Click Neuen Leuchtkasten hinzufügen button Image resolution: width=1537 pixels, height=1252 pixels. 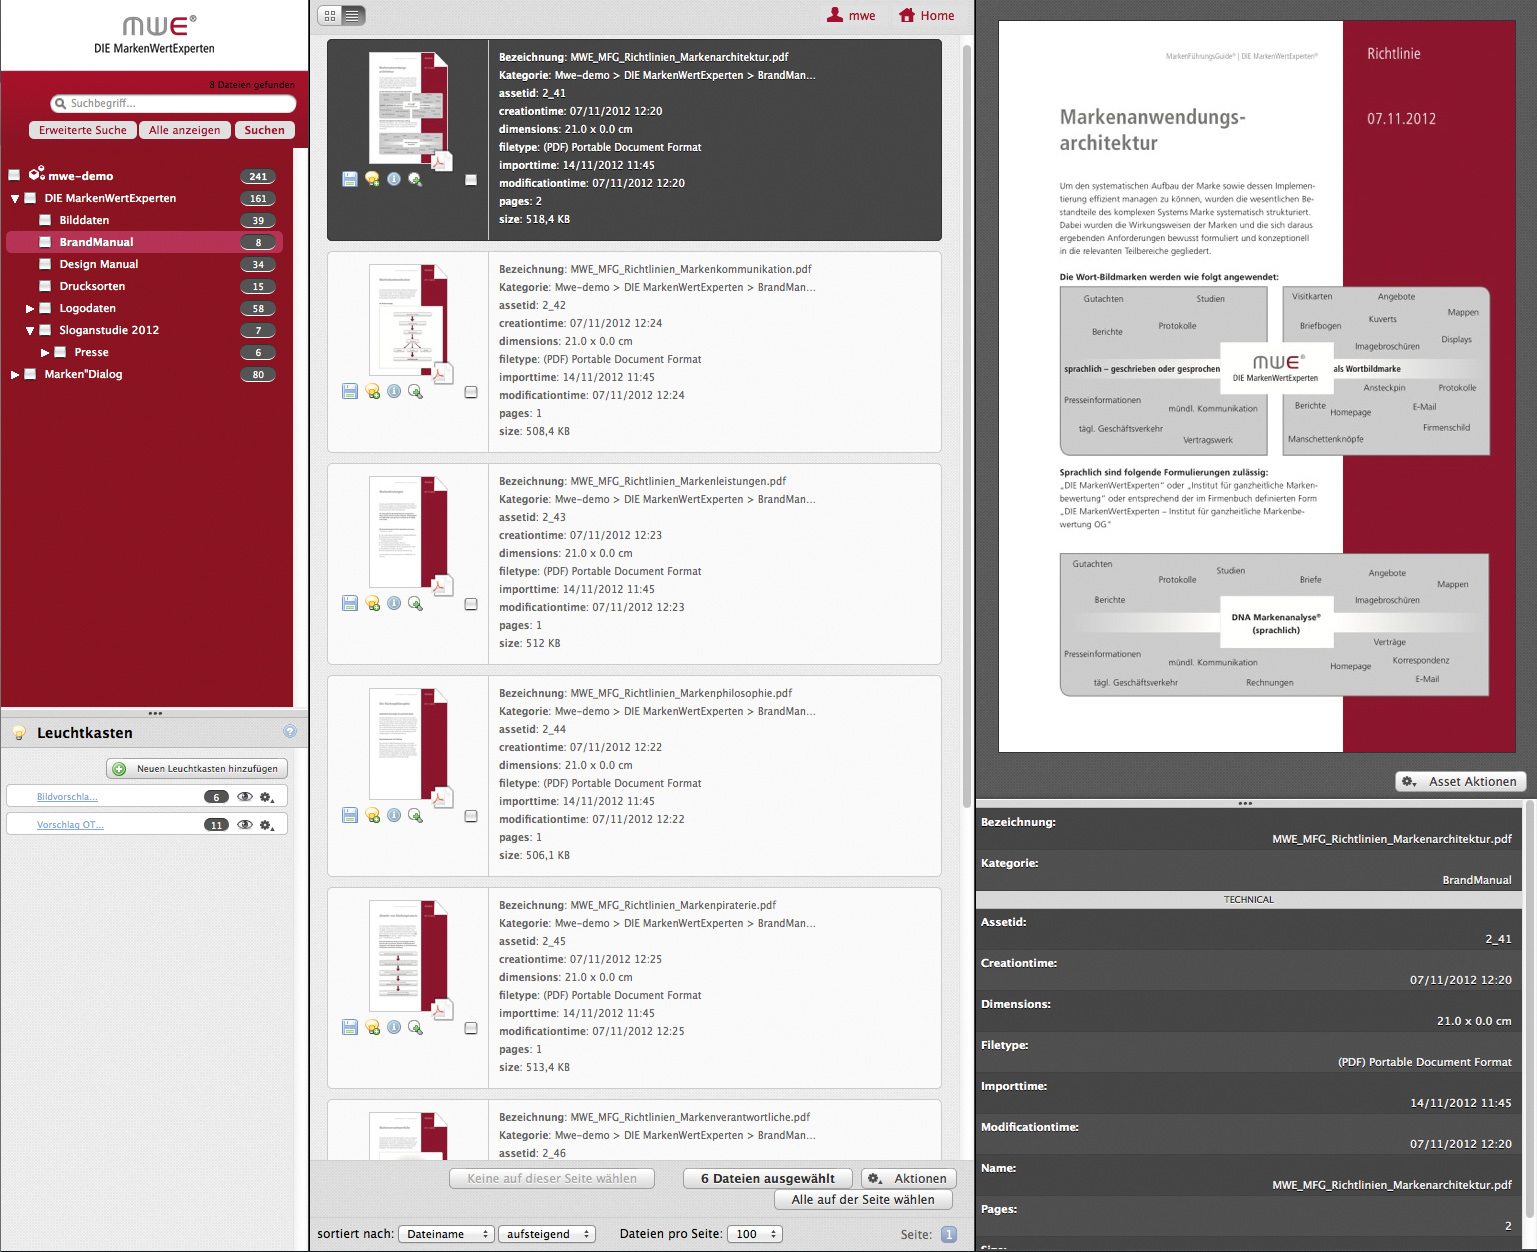197,768
